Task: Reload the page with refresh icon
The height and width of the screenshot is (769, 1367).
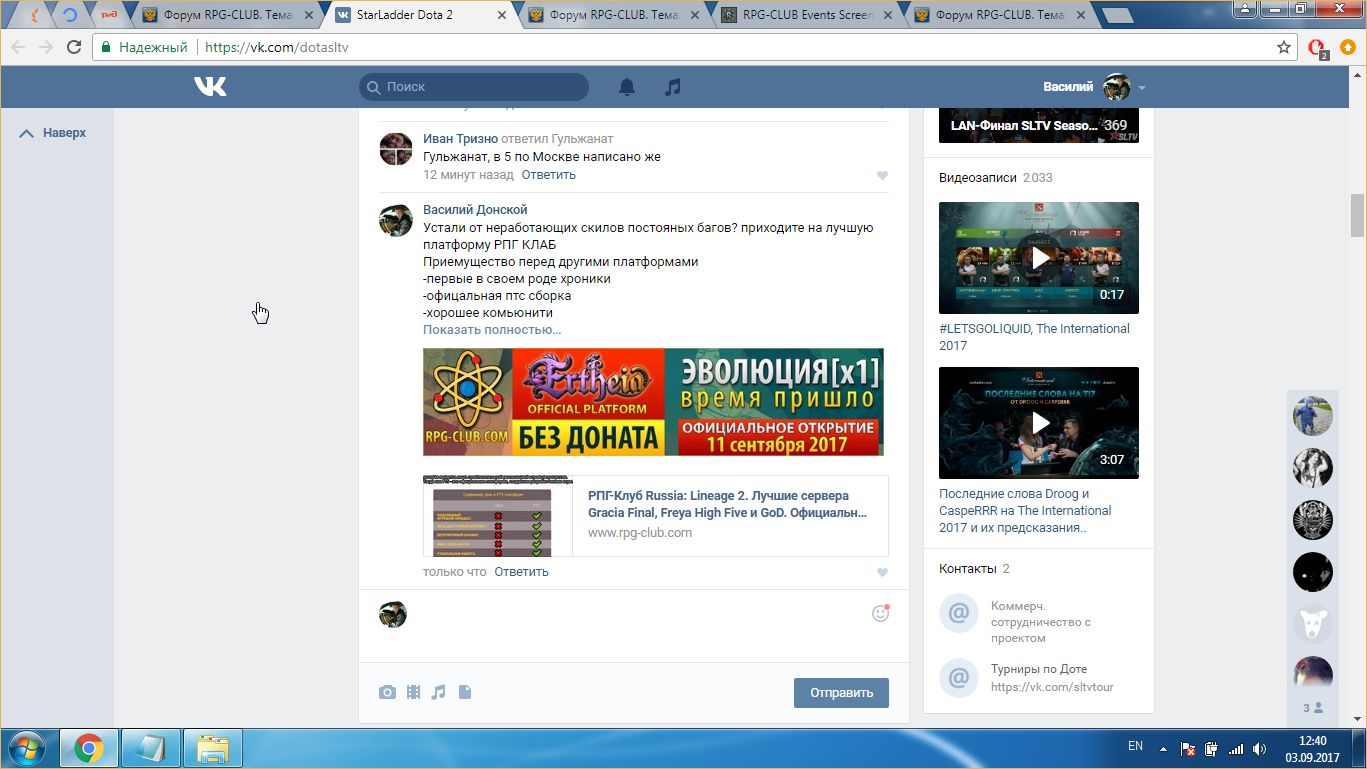Action: point(74,47)
